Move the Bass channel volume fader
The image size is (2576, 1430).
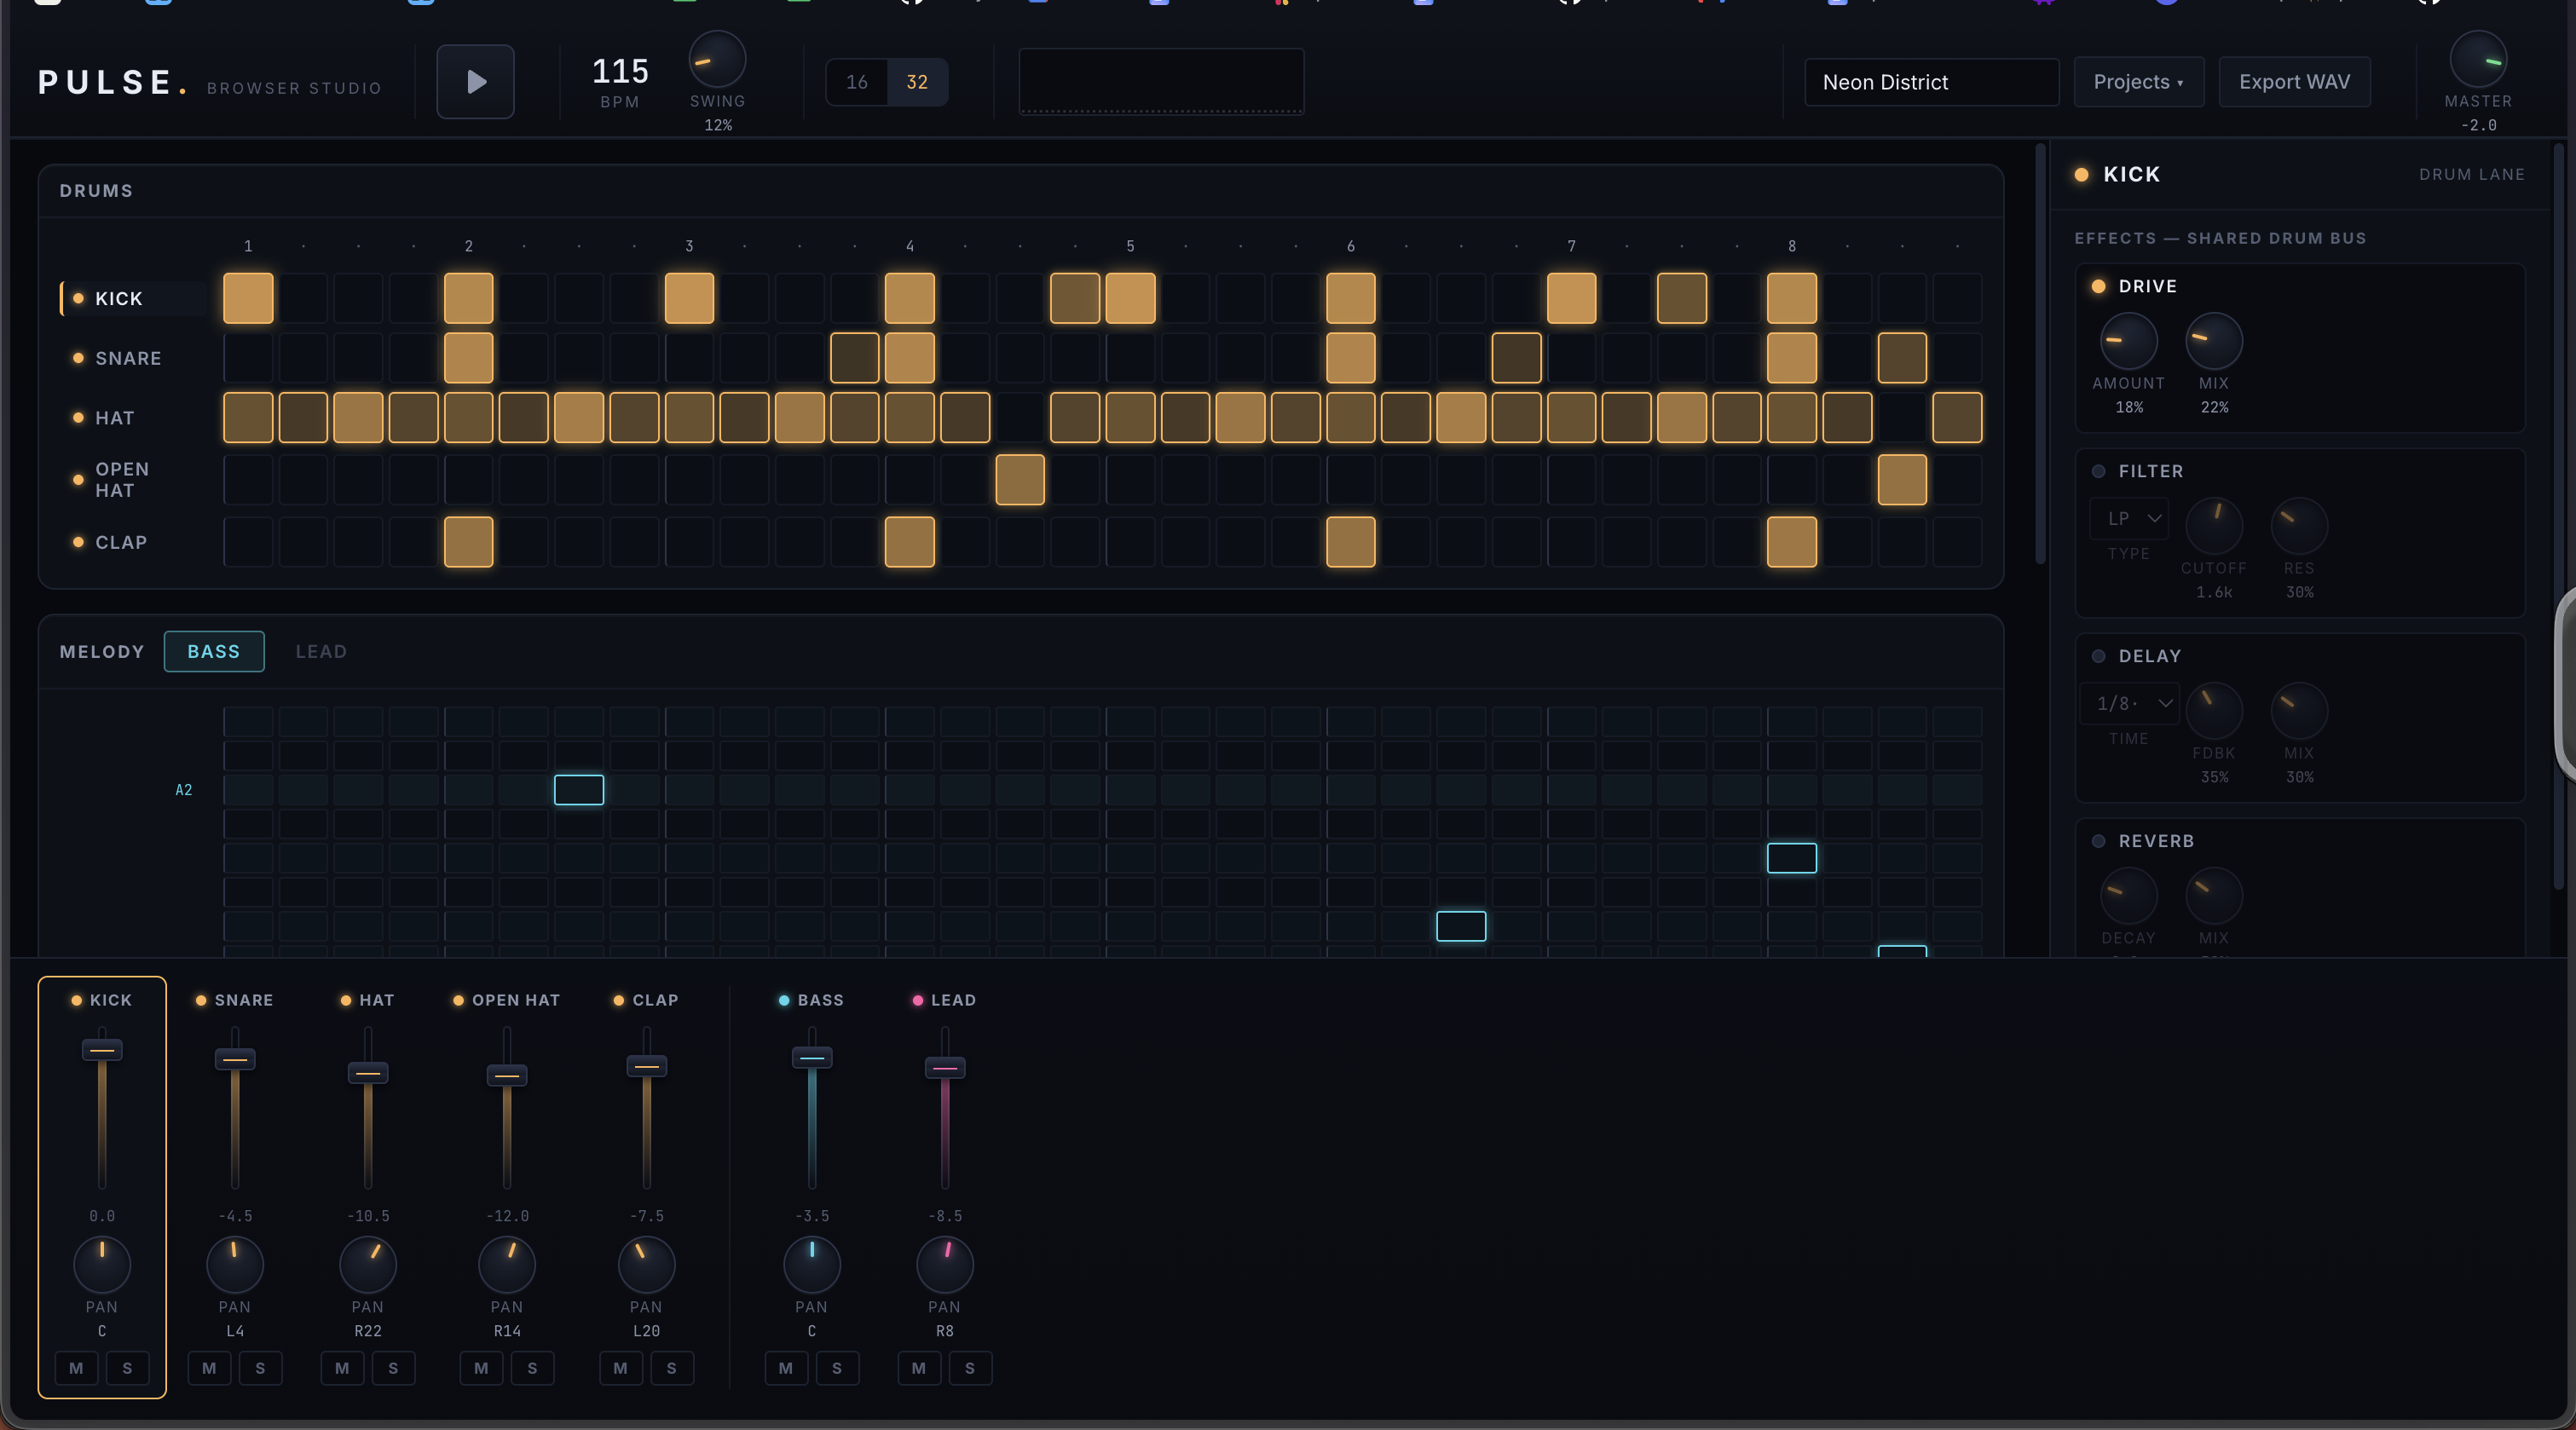pyautogui.click(x=812, y=1057)
